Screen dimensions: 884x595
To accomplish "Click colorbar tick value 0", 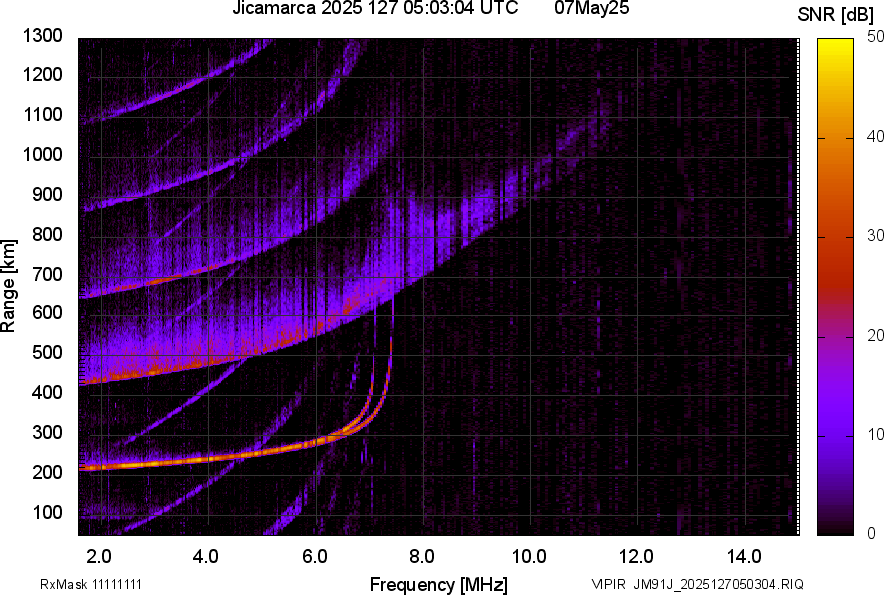I will tap(872, 533).
